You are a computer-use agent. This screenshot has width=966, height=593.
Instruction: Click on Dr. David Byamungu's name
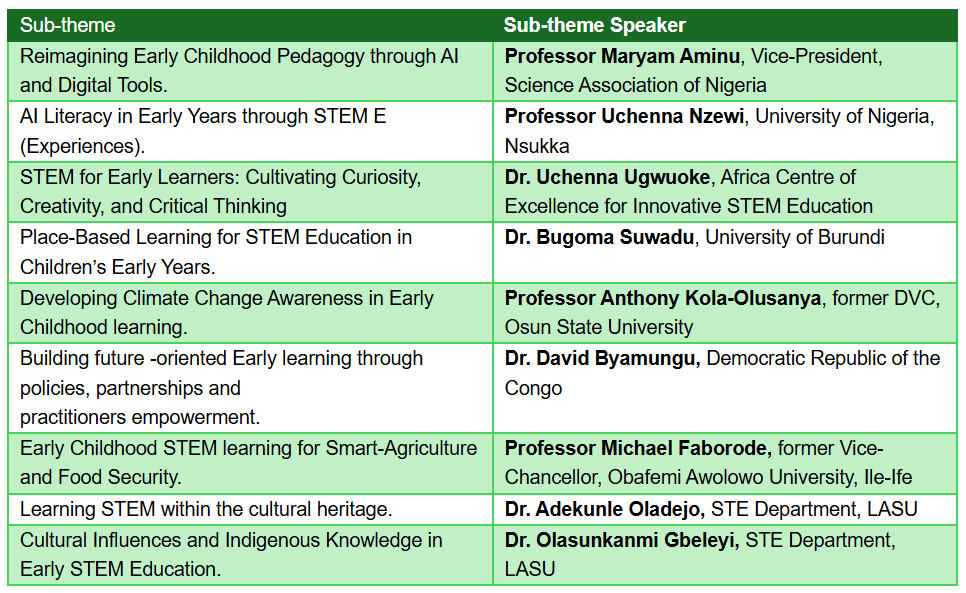pos(601,358)
